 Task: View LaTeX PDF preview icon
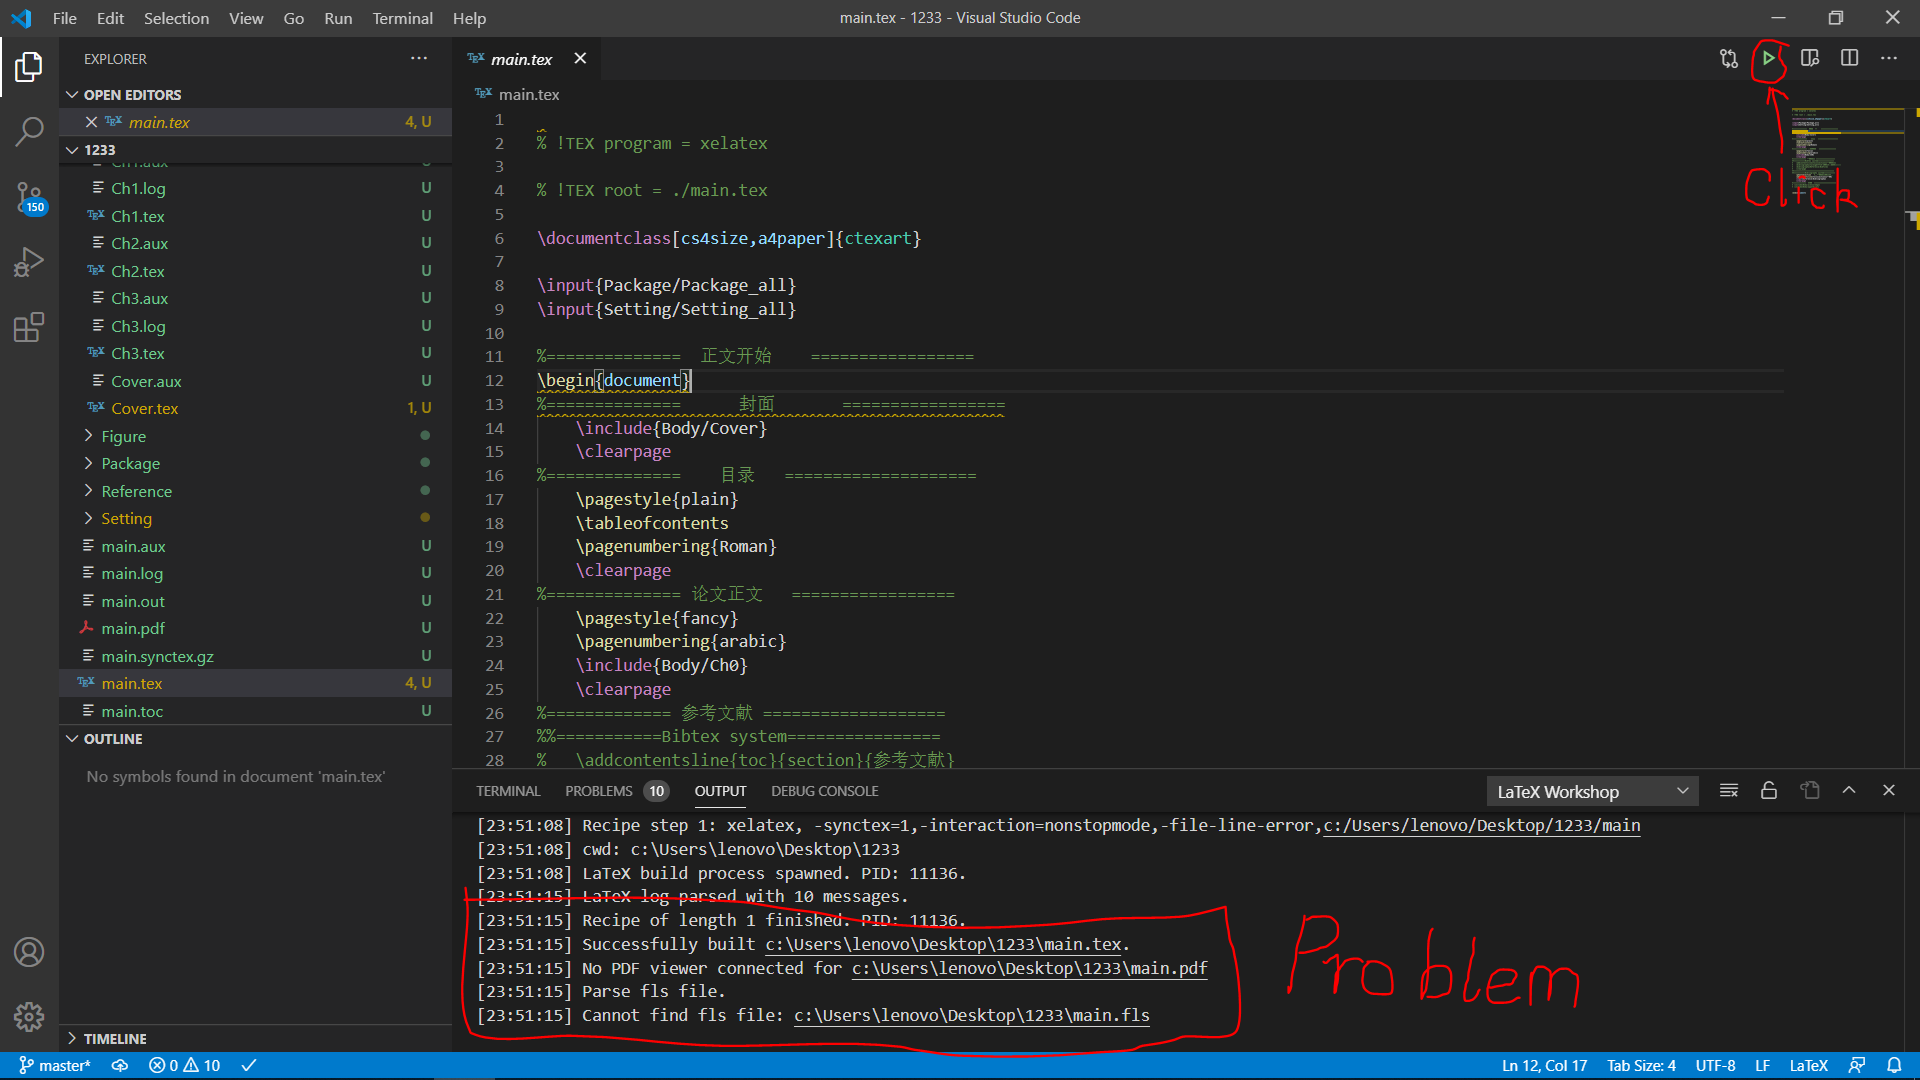(1809, 58)
